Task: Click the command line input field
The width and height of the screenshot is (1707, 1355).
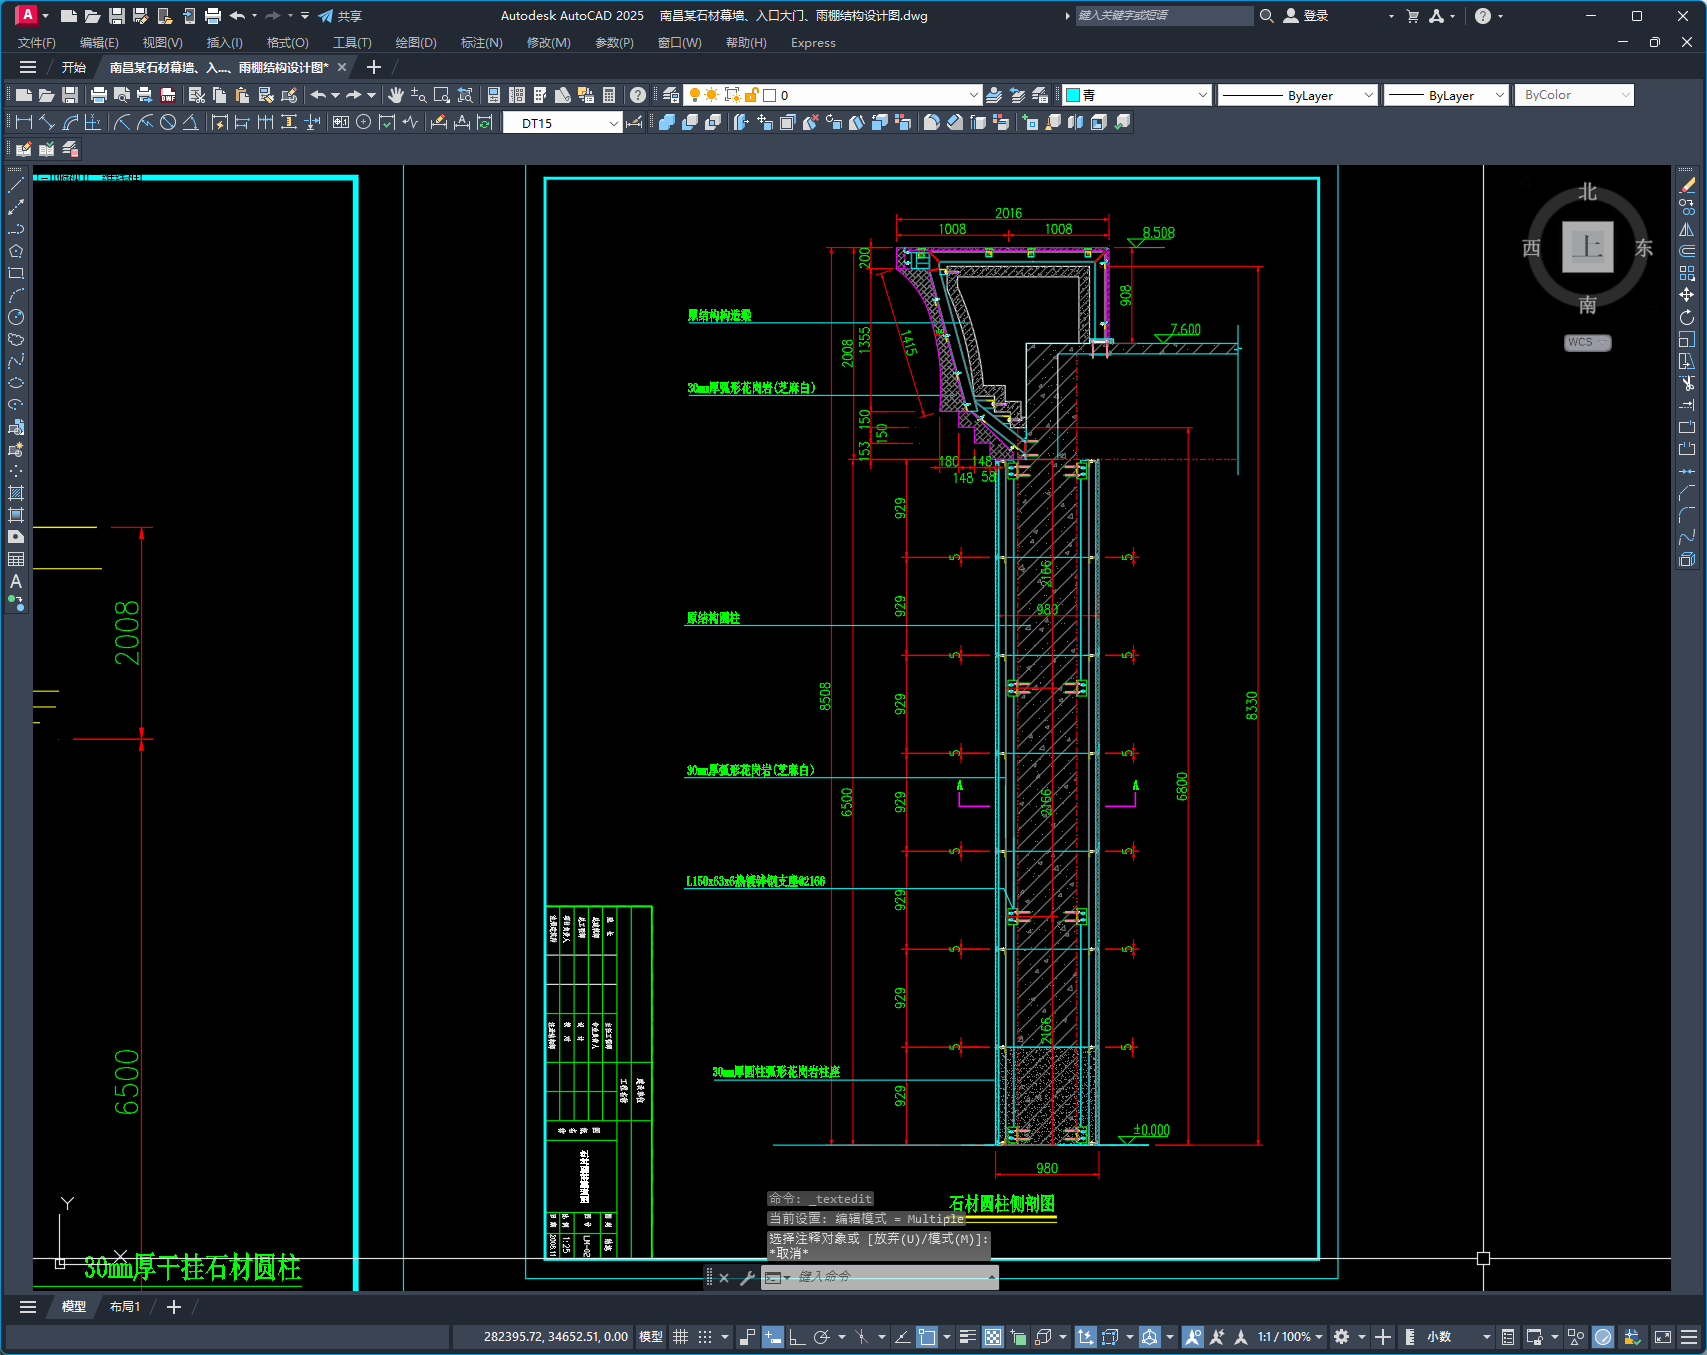Action: click(x=888, y=1277)
